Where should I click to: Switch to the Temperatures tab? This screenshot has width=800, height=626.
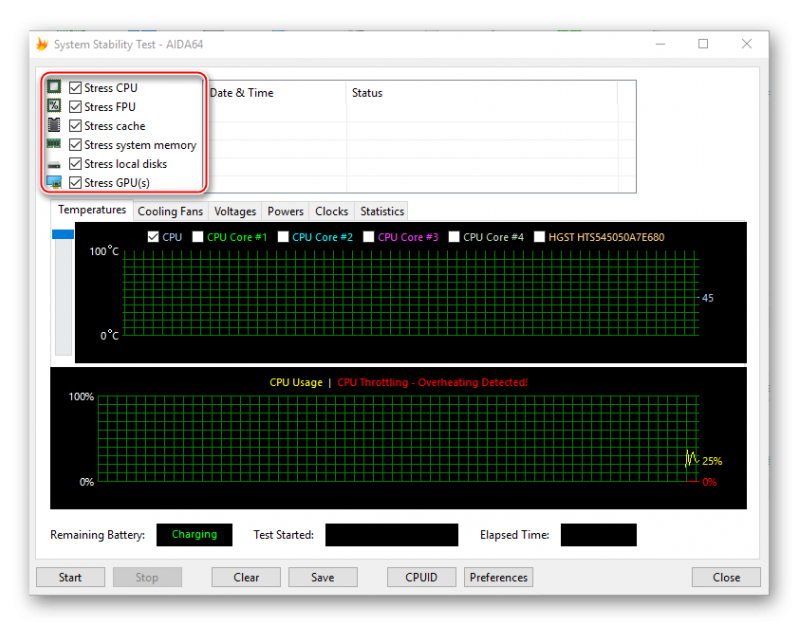click(92, 210)
